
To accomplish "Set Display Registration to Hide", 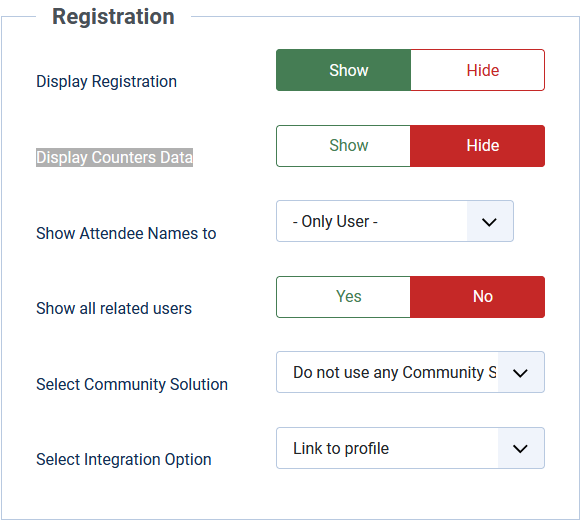I will point(478,70).
